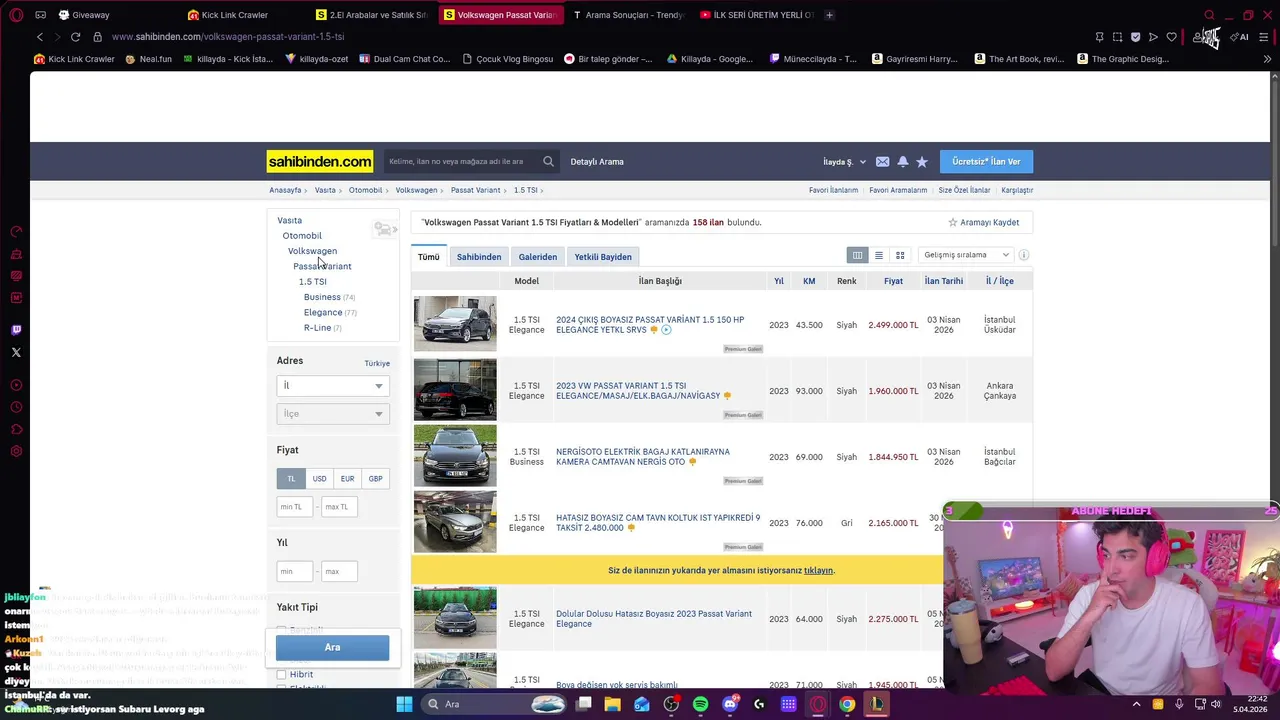Viewport: 1280px width, 720px height.
Task: Click min TL price input
Action: point(295,507)
